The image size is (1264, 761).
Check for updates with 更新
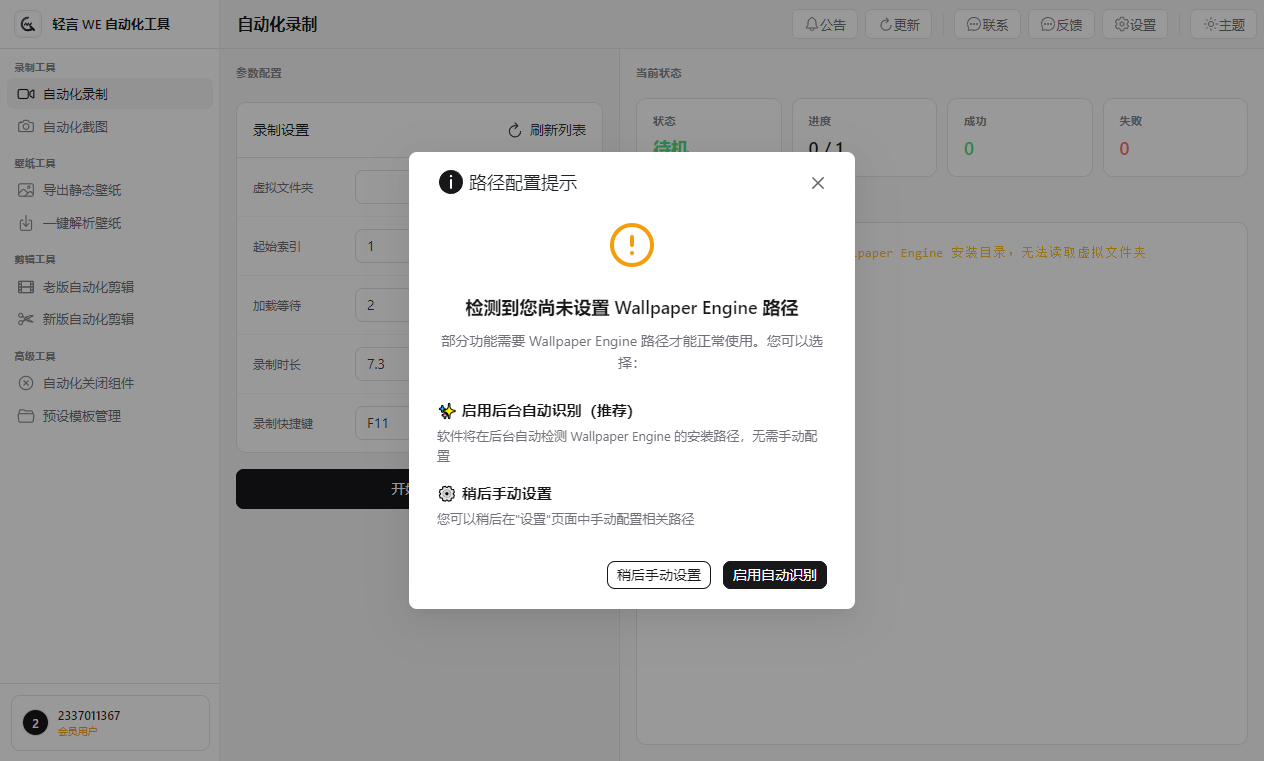[x=897, y=23]
